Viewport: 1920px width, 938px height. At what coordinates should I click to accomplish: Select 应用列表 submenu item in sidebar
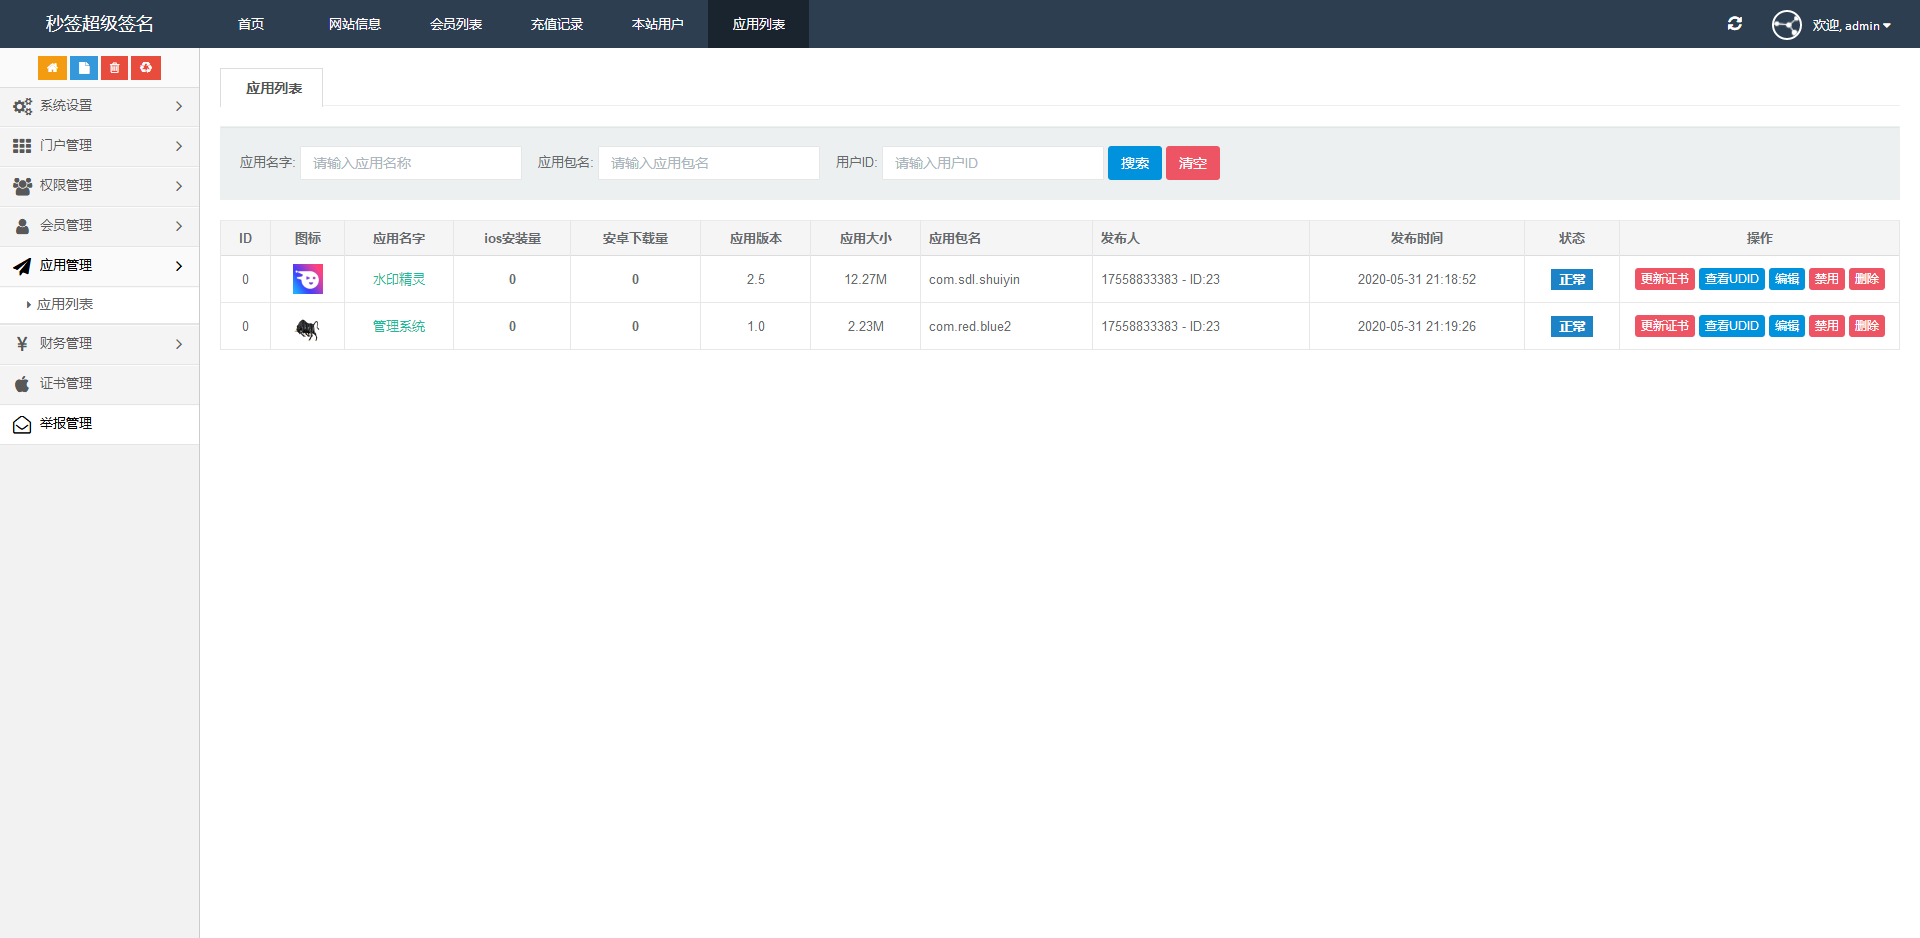65,304
